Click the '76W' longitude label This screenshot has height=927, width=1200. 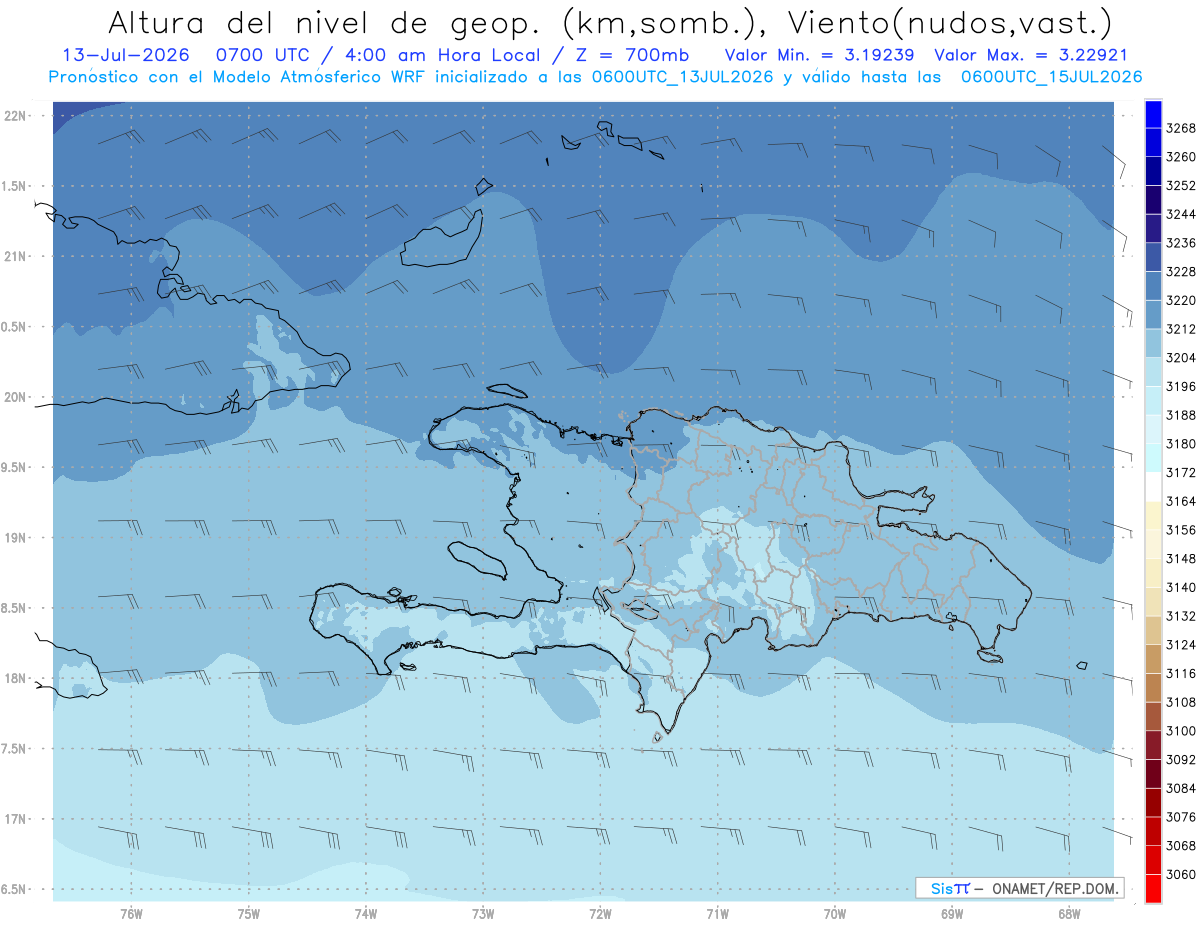(131, 913)
